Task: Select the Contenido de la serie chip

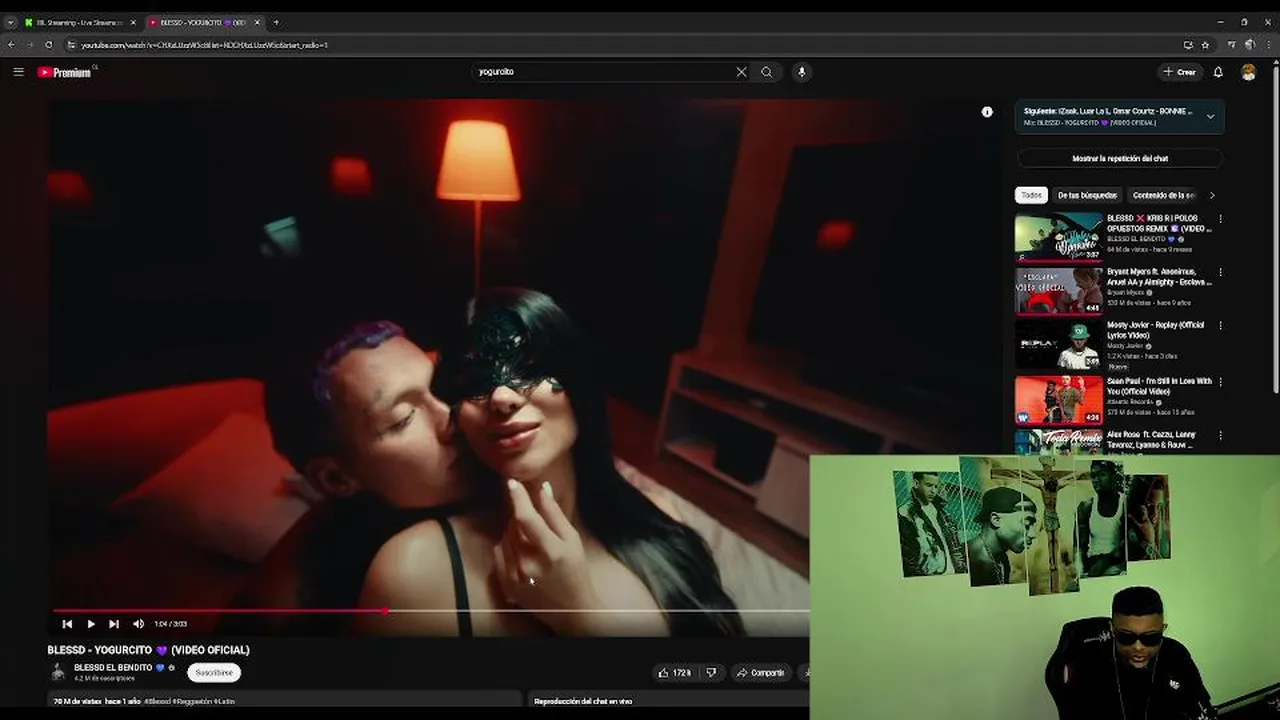Action: click(1164, 195)
